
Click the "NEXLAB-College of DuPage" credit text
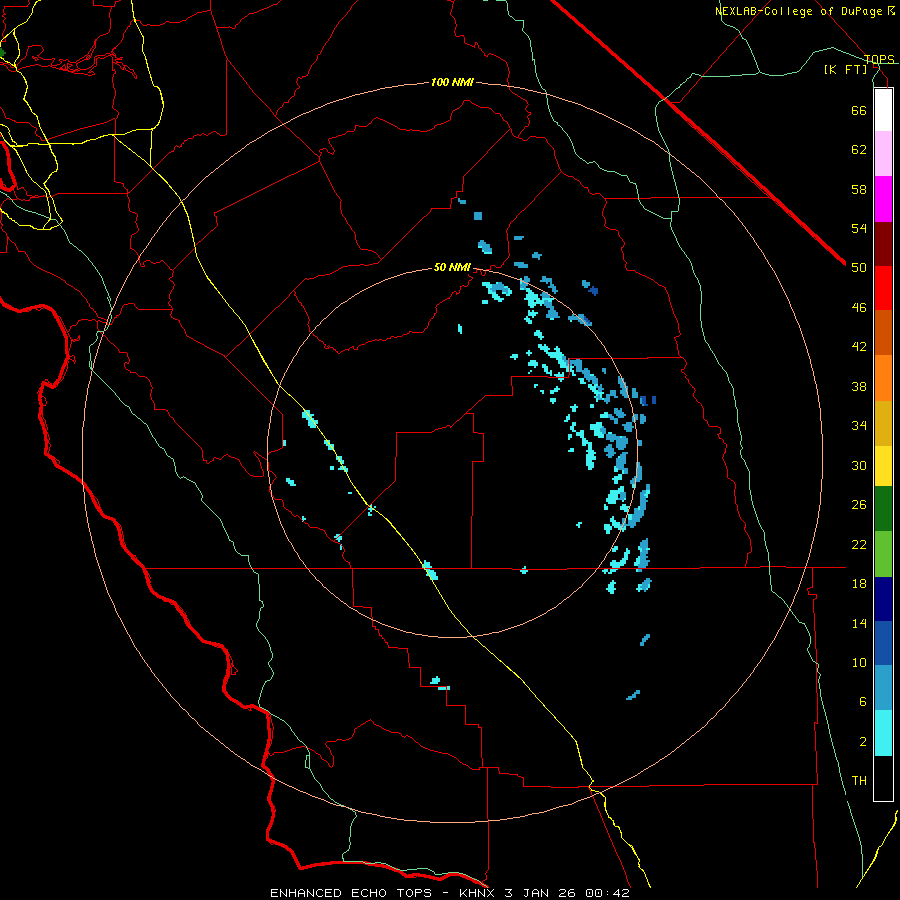pos(798,11)
